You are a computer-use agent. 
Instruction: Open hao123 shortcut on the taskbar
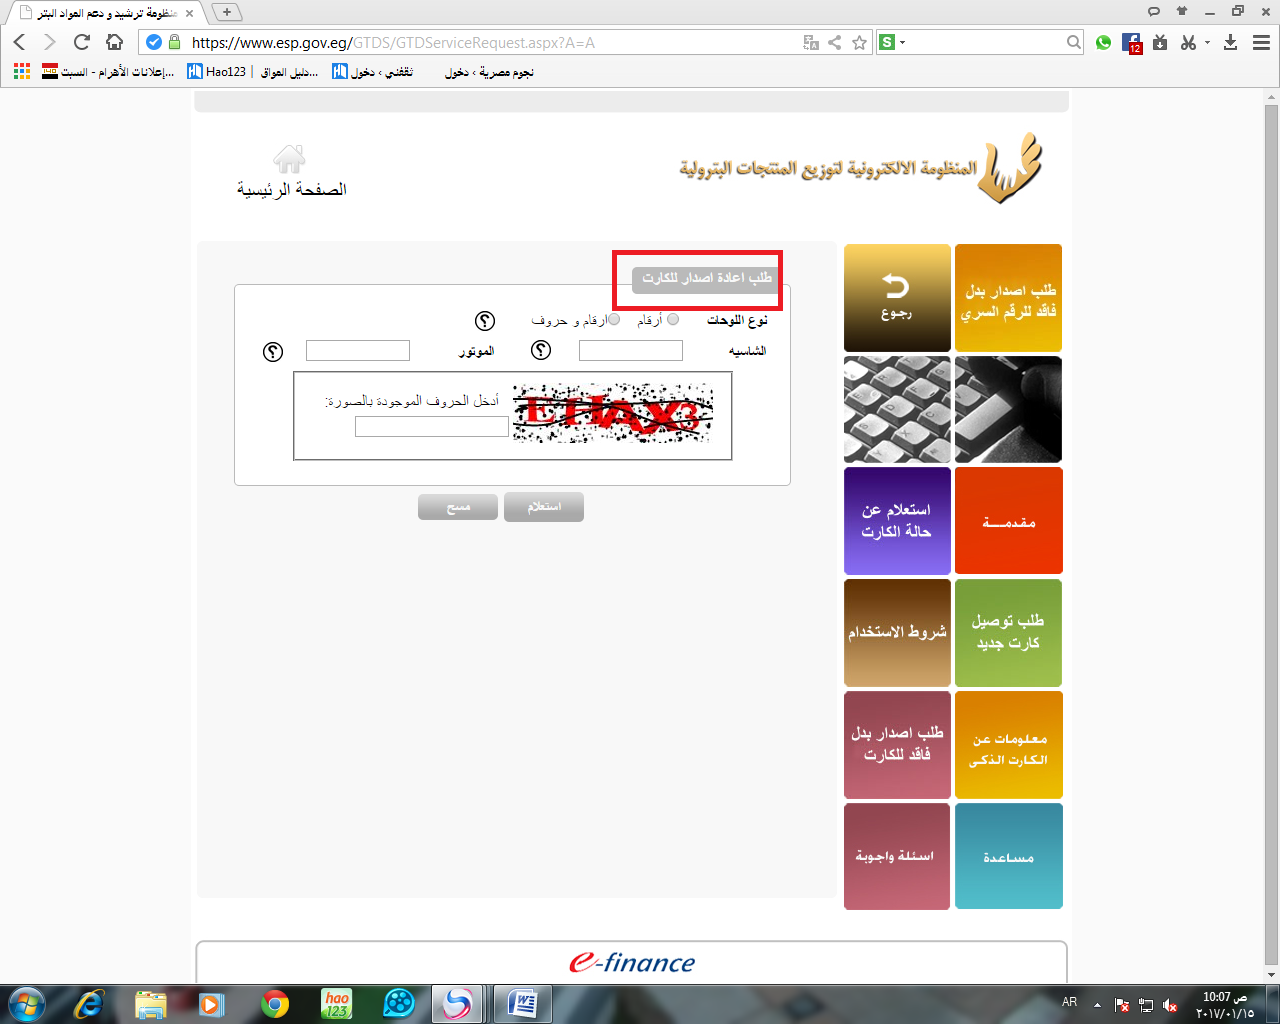pyautogui.click(x=337, y=1003)
